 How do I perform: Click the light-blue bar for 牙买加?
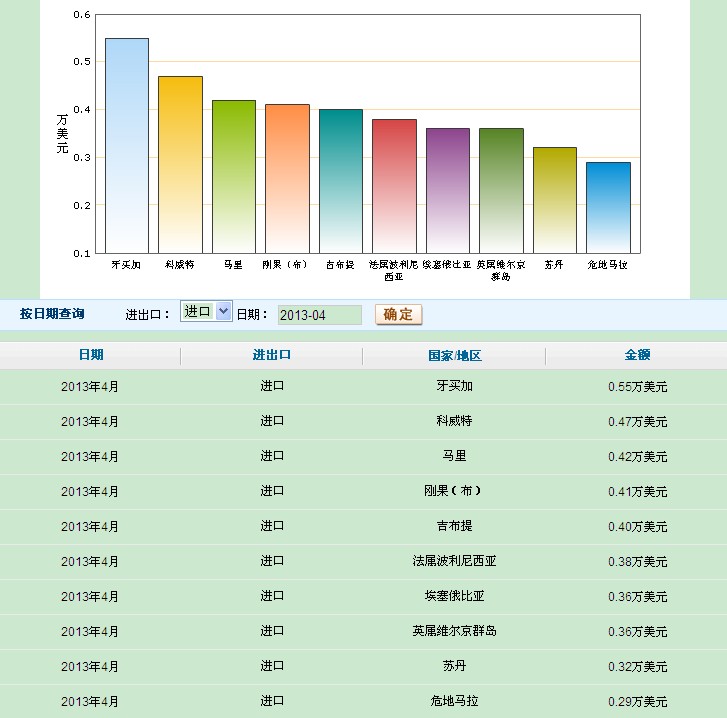127,146
